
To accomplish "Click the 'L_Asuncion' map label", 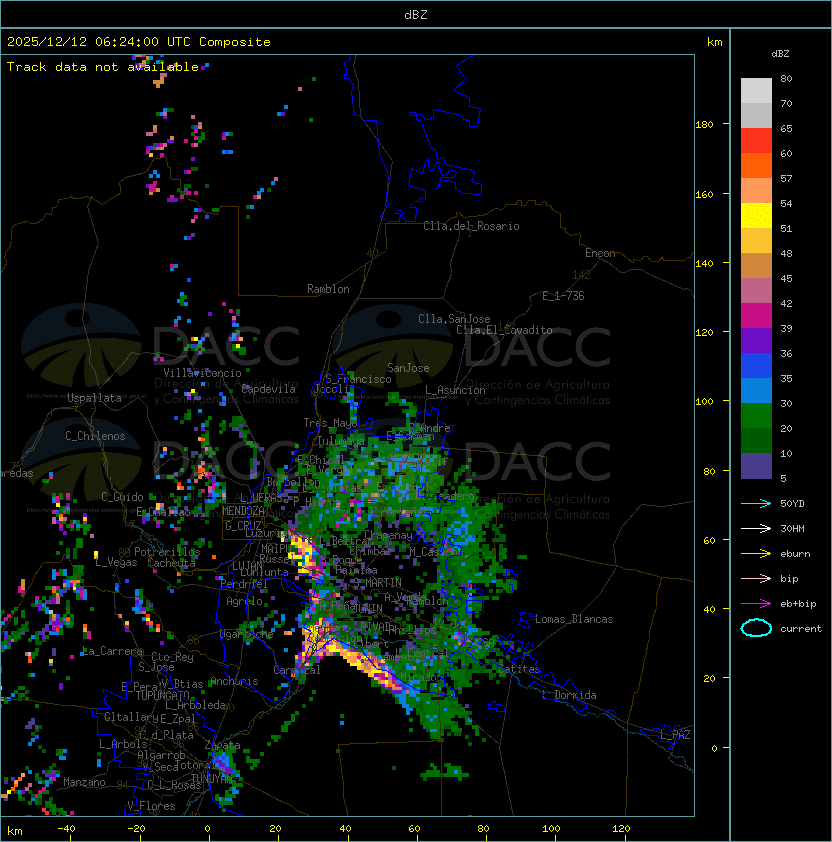I will [x=455, y=390].
